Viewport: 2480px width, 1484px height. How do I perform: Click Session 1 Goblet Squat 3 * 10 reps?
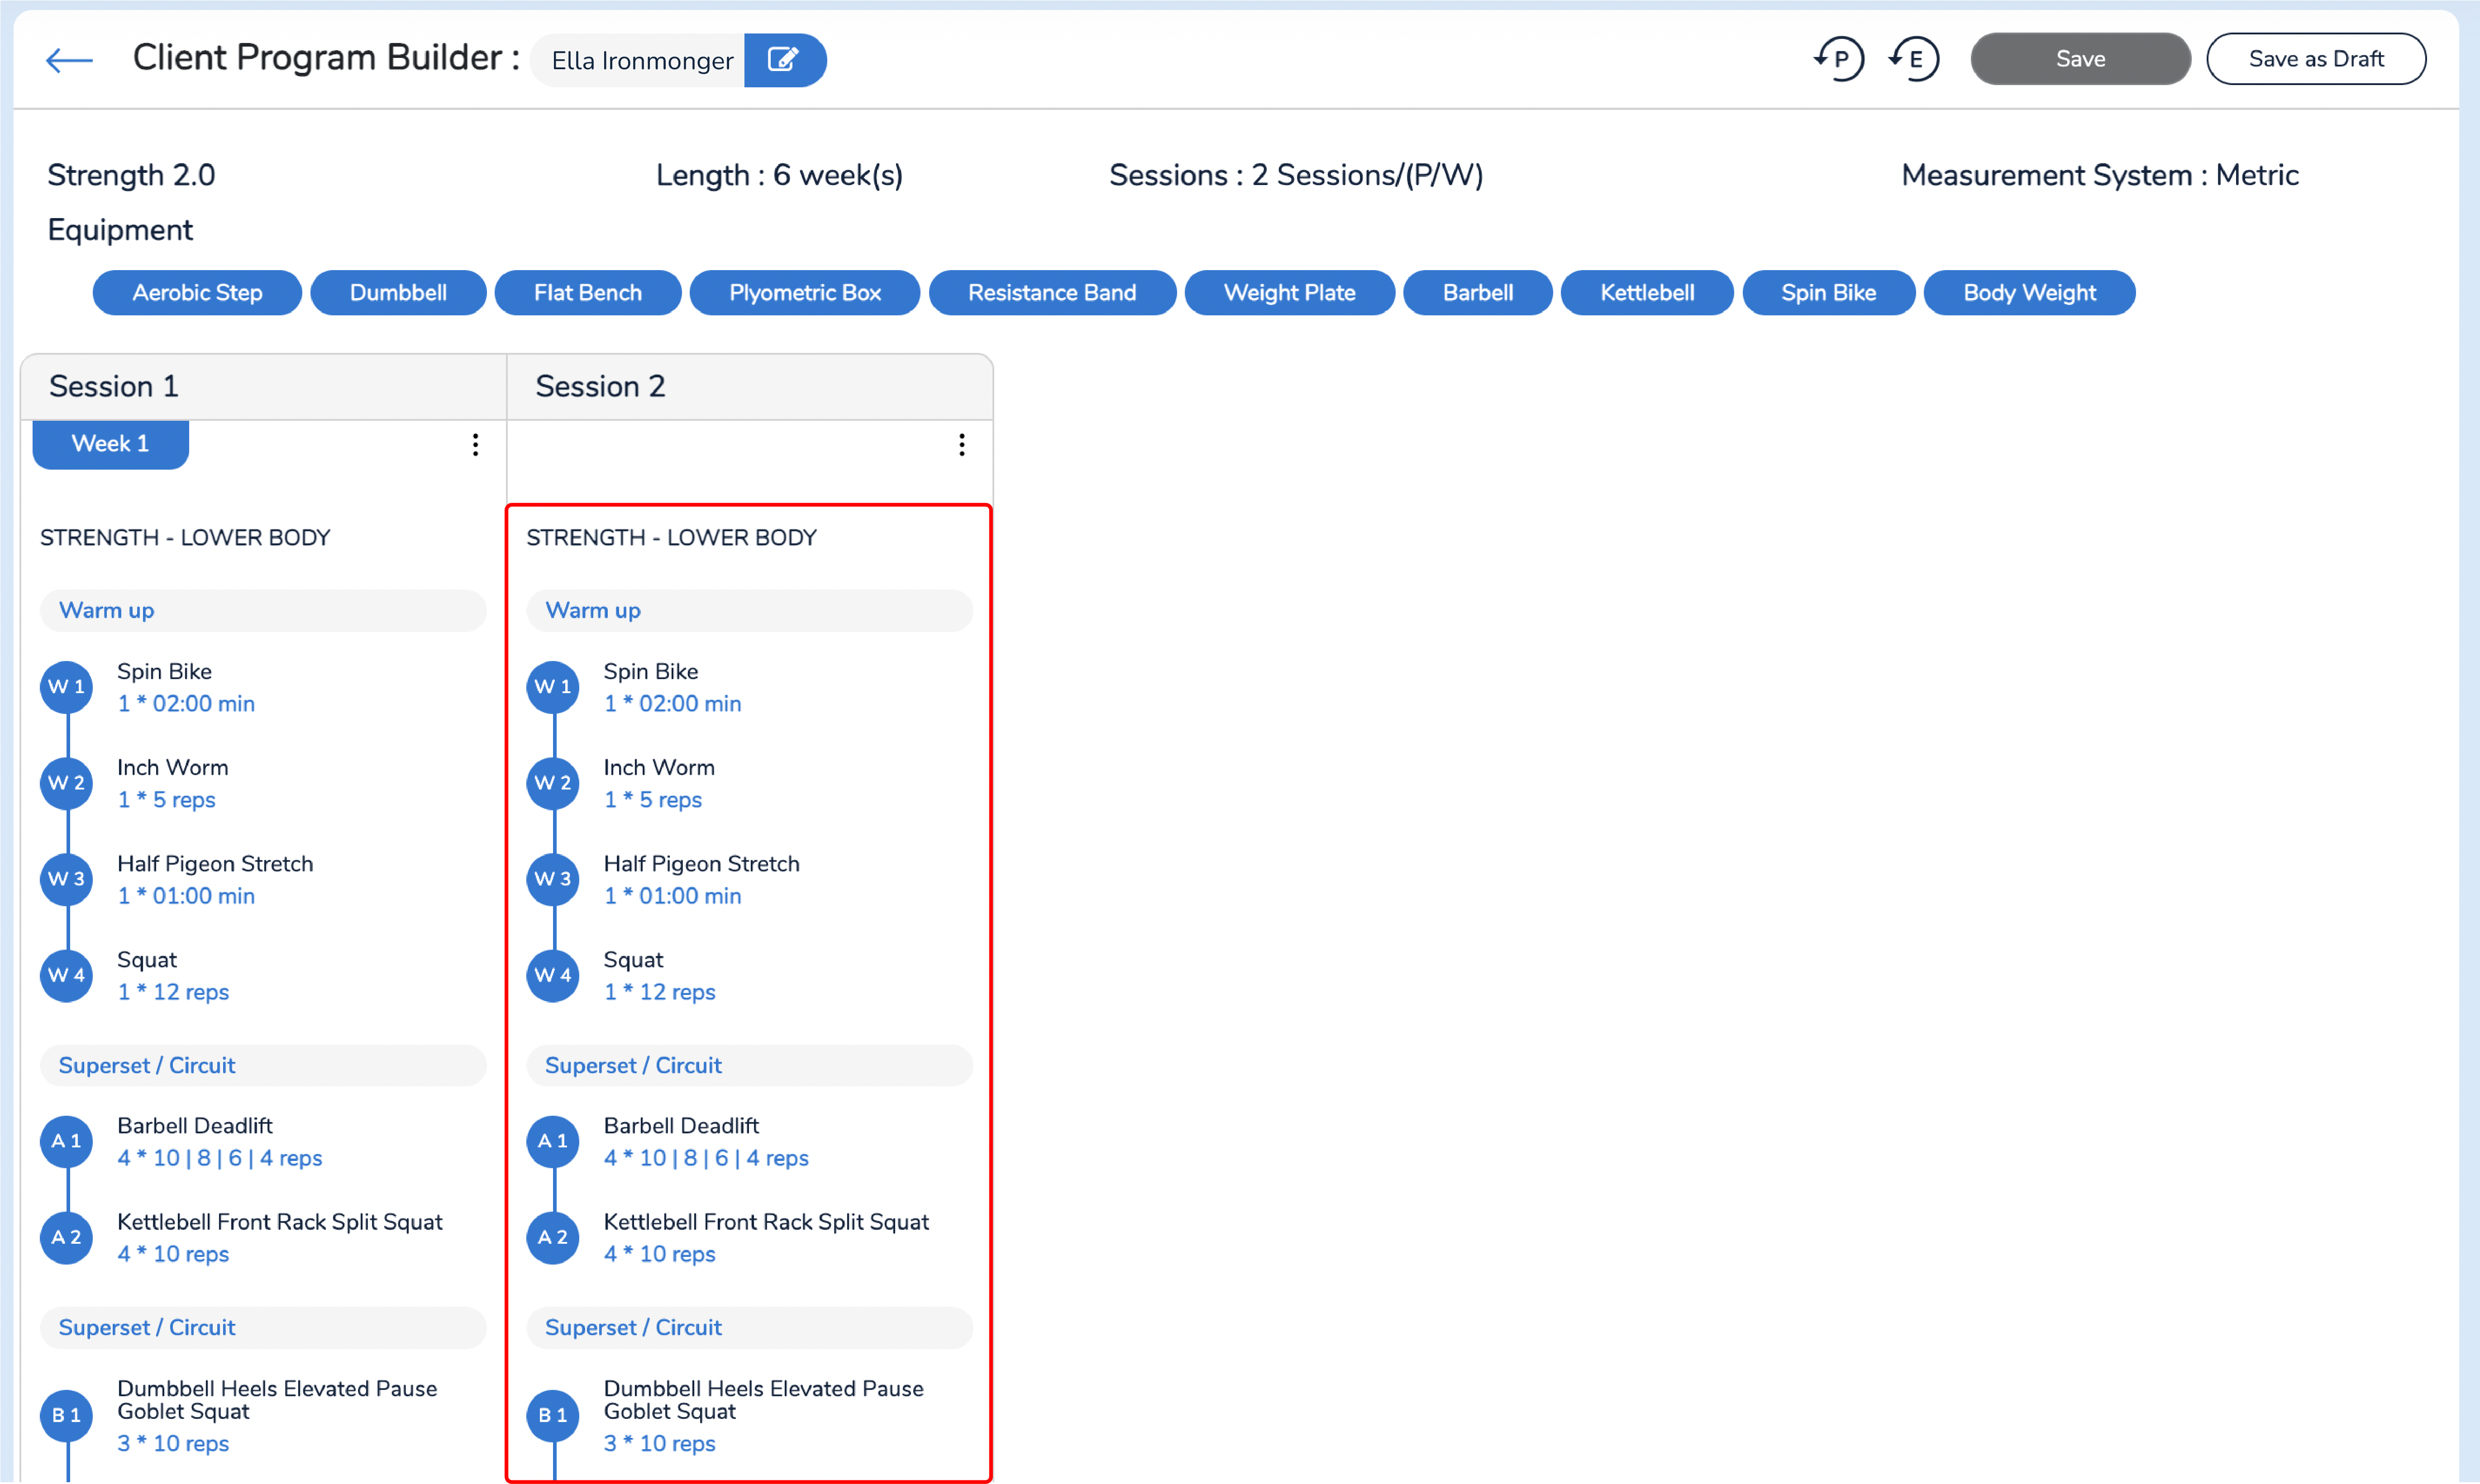[x=173, y=1444]
